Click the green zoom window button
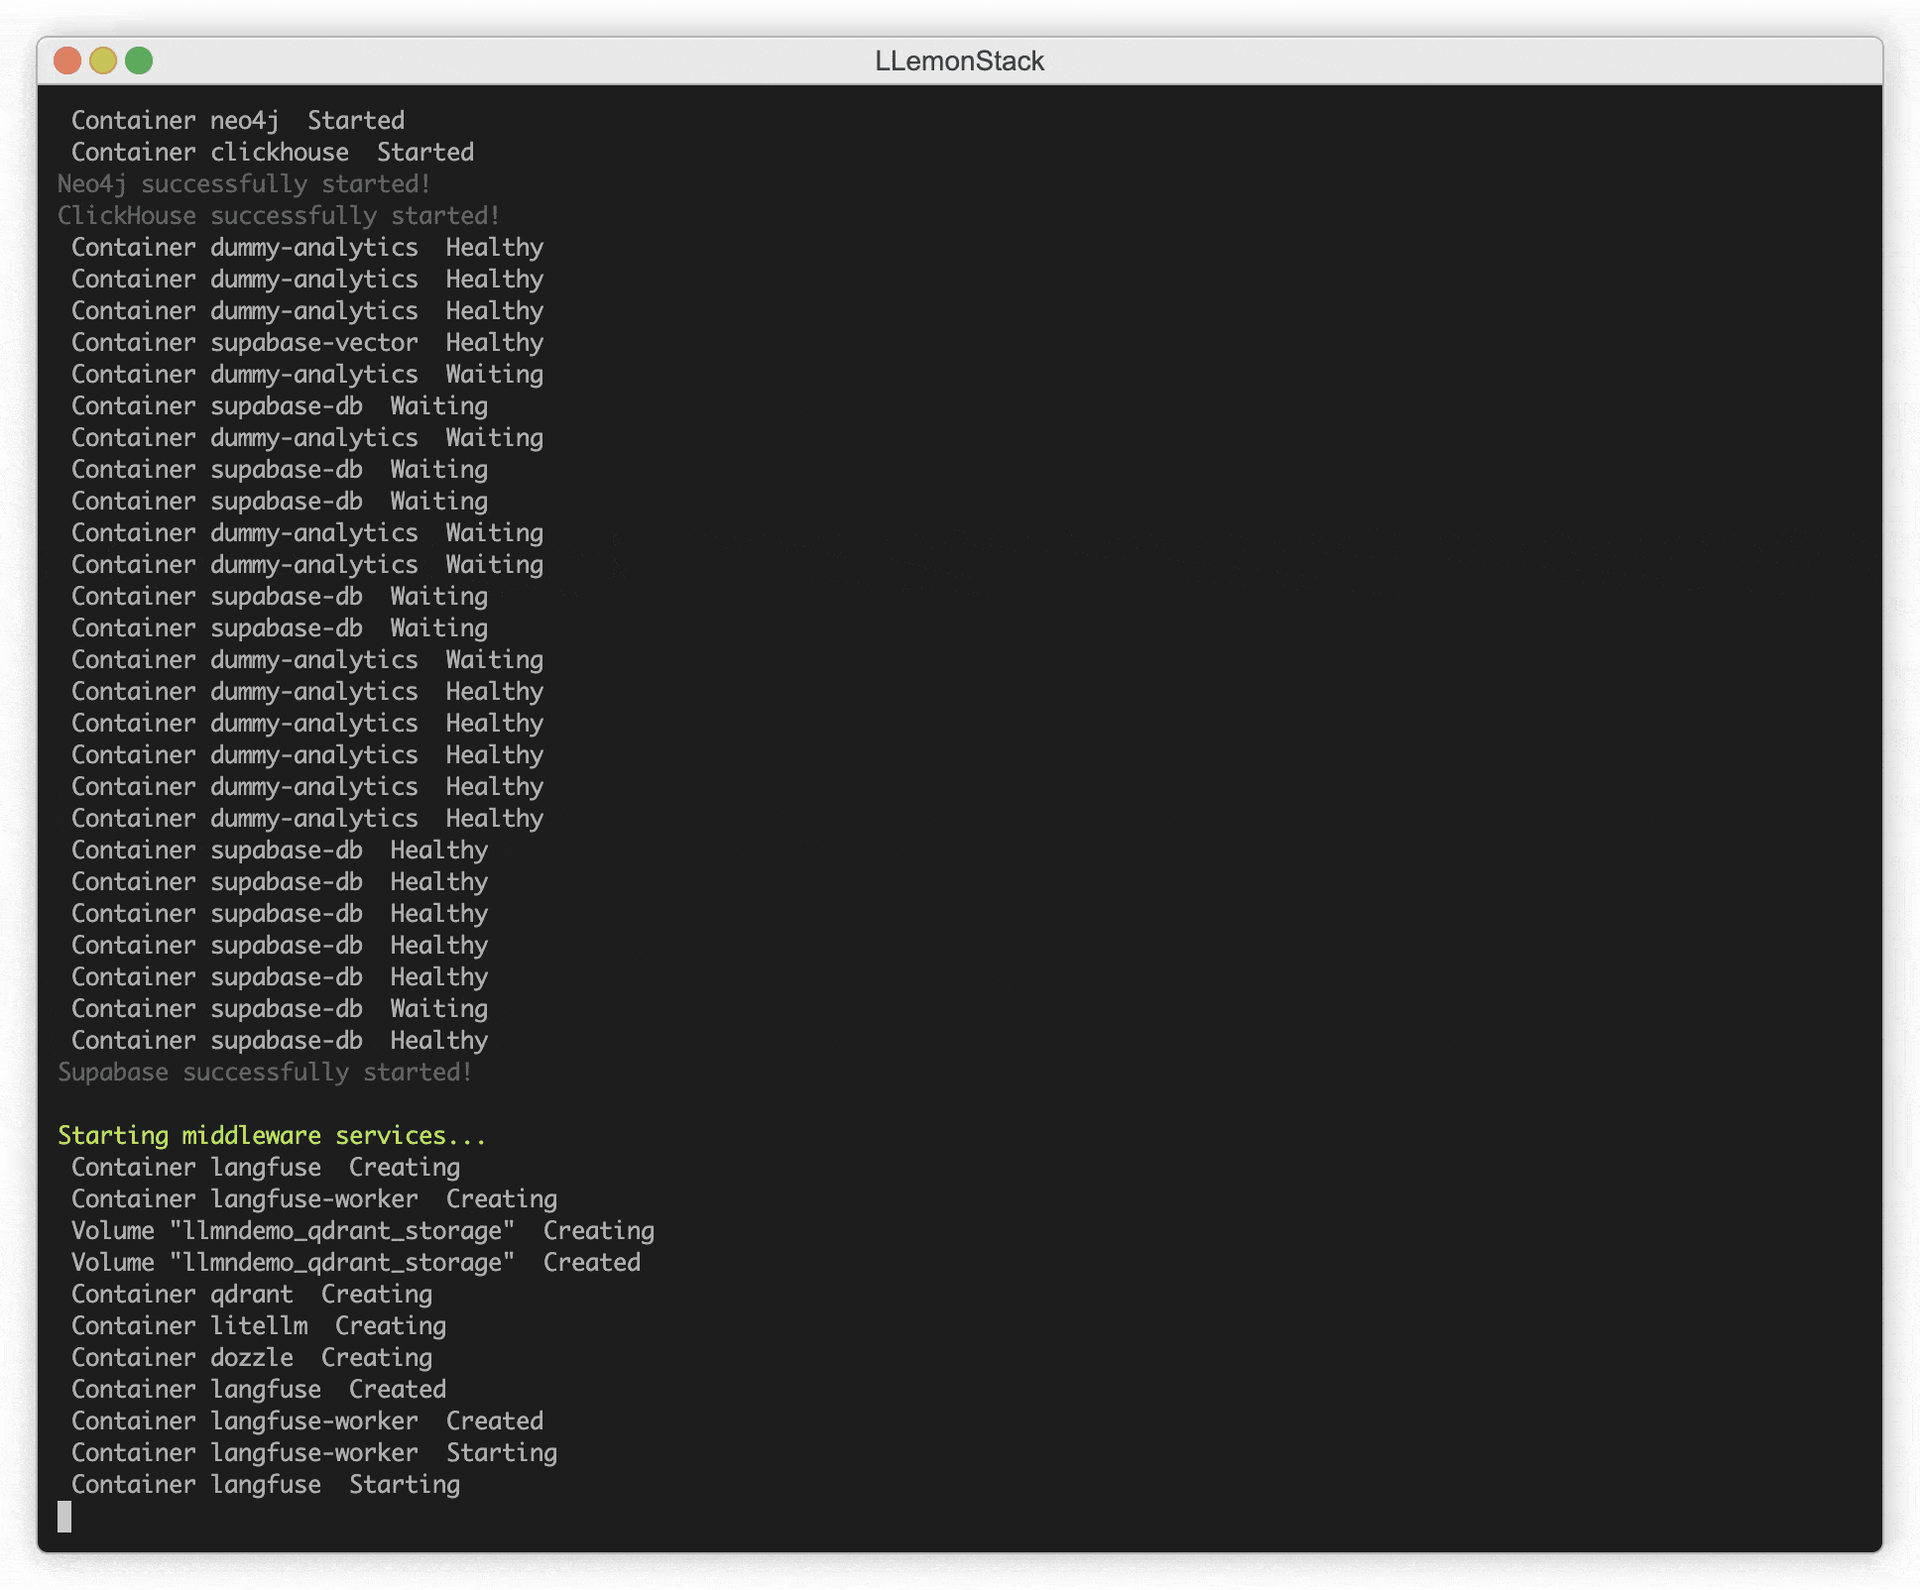 point(139,61)
